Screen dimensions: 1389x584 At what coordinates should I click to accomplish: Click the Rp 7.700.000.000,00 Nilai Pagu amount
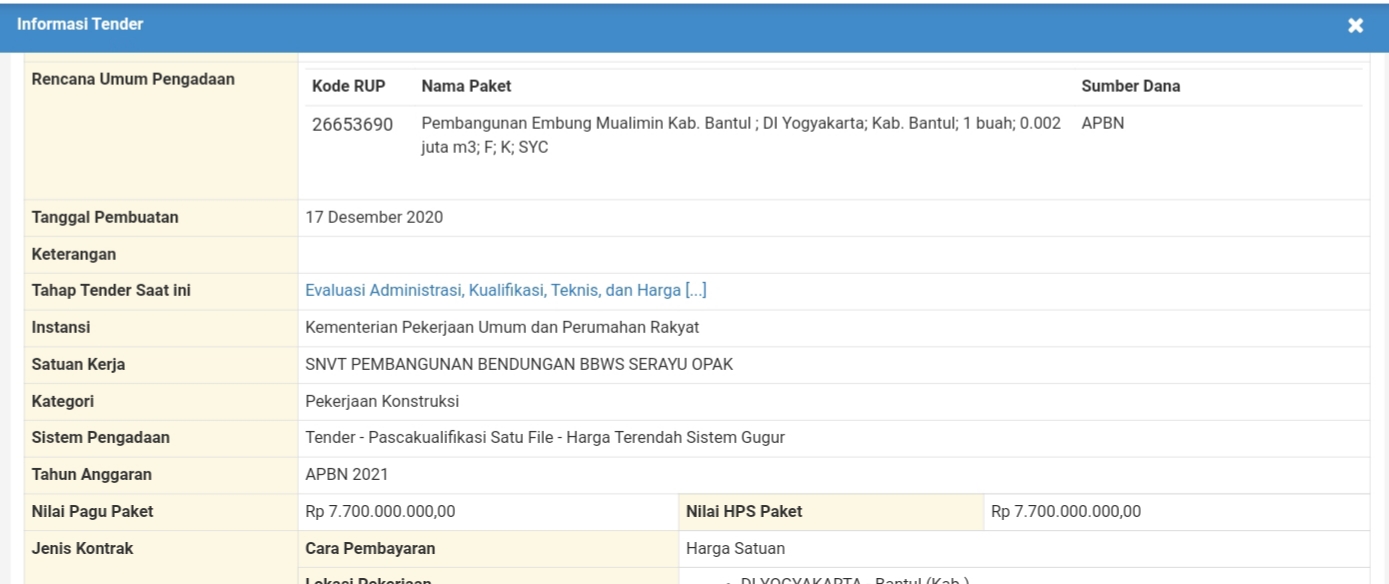381,511
